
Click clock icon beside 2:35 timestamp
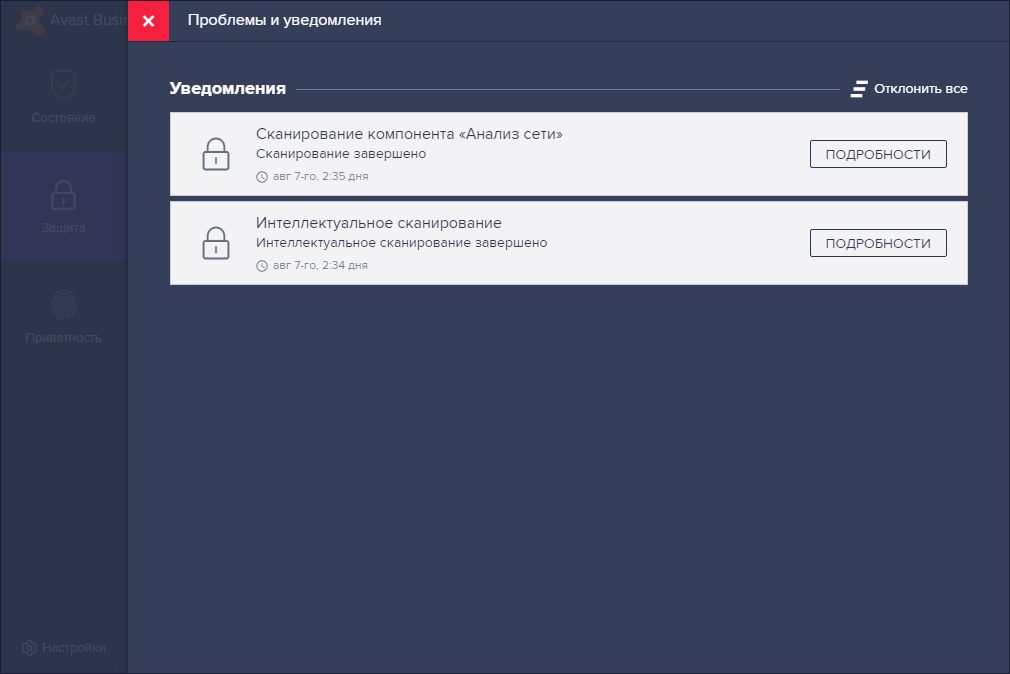[x=262, y=177]
